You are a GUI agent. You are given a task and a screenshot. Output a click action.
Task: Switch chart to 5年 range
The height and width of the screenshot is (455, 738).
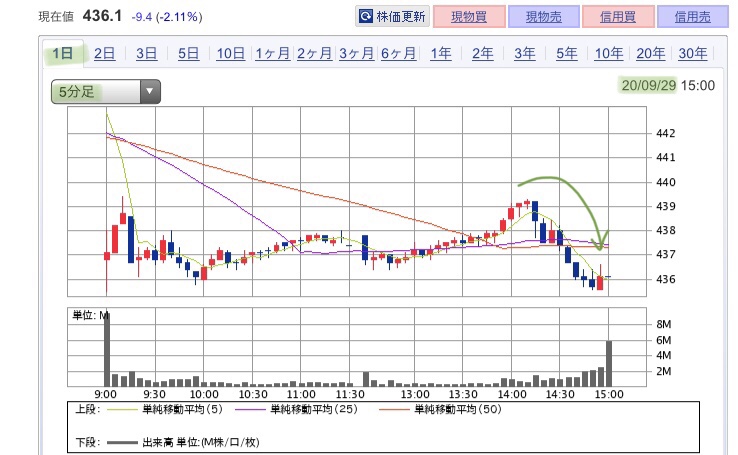click(x=566, y=53)
